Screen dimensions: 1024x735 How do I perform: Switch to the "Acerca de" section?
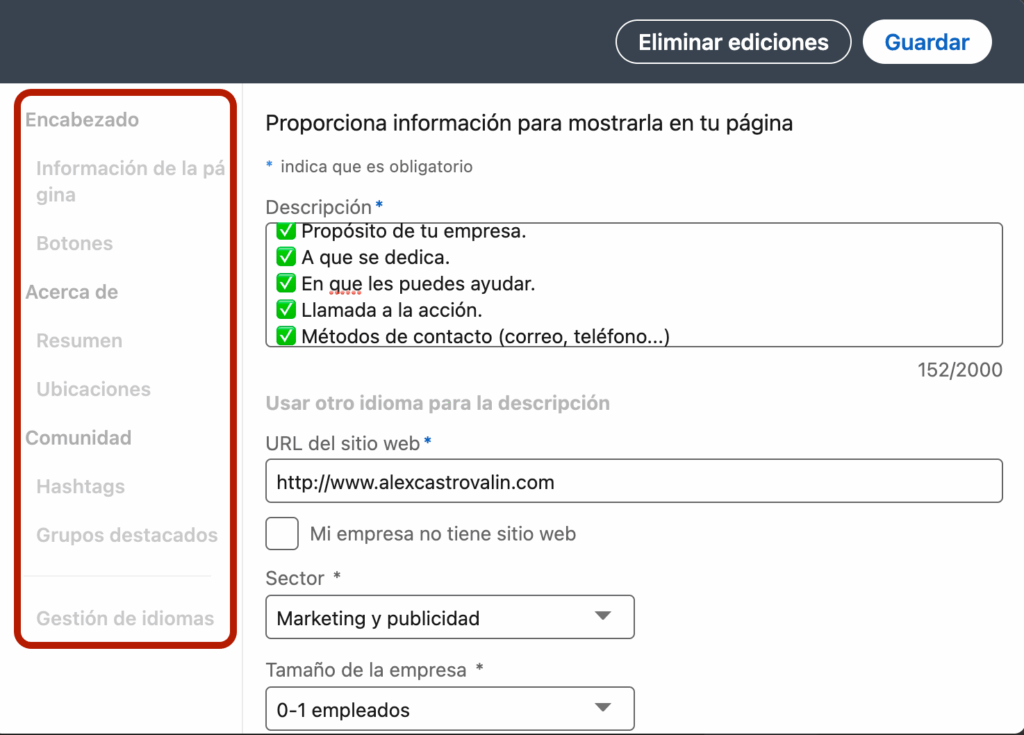click(x=72, y=292)
